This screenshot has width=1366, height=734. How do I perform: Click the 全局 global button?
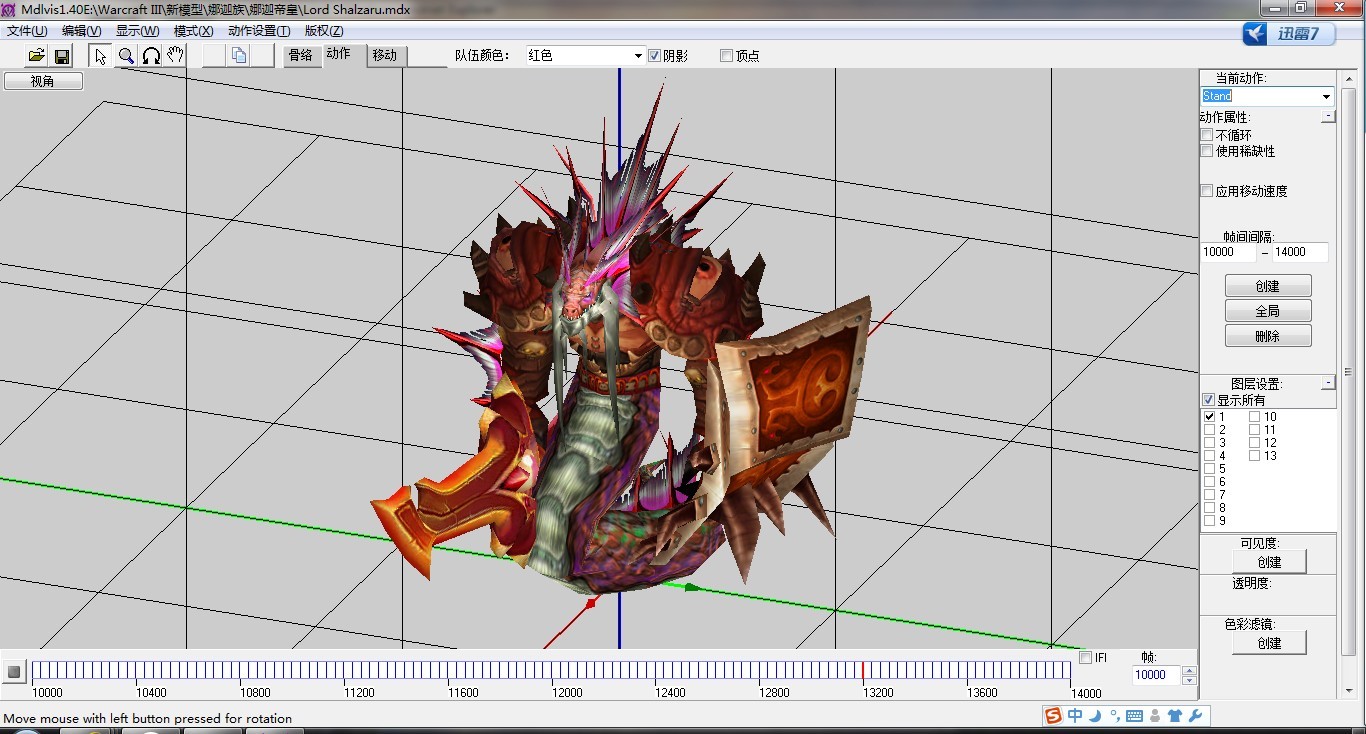[1268, 311]
